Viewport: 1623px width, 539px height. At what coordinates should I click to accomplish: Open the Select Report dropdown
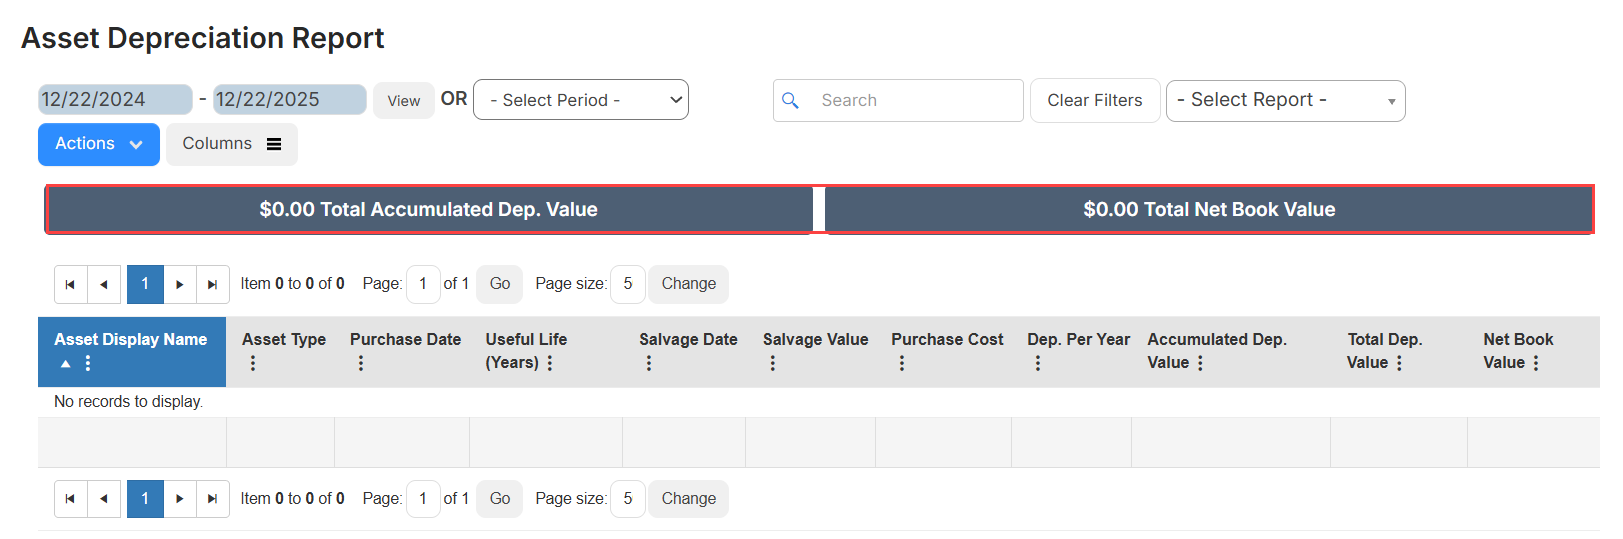[1285, 101]
